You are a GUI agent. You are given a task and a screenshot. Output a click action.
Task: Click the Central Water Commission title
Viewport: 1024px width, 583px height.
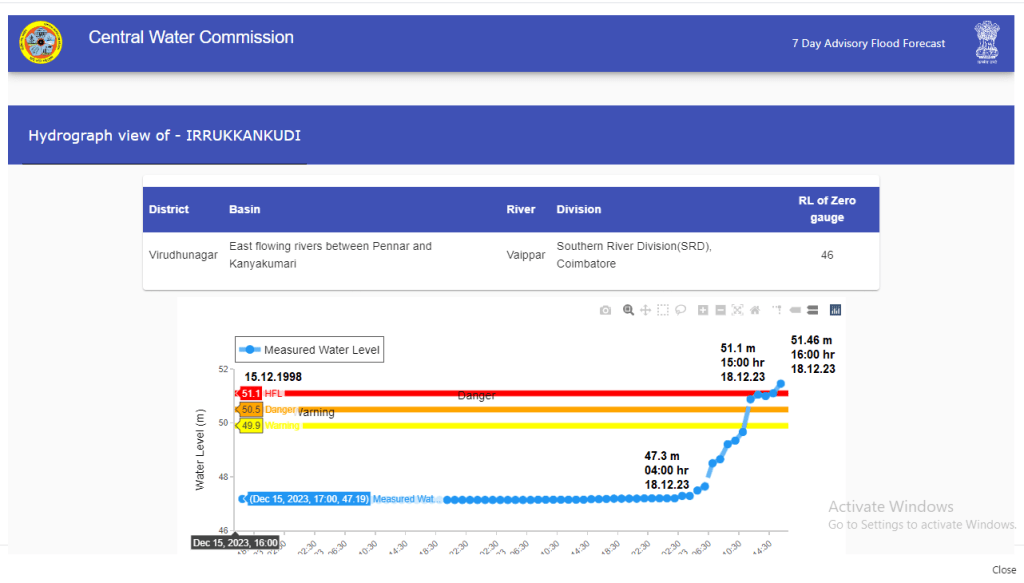tap(191, 38)
